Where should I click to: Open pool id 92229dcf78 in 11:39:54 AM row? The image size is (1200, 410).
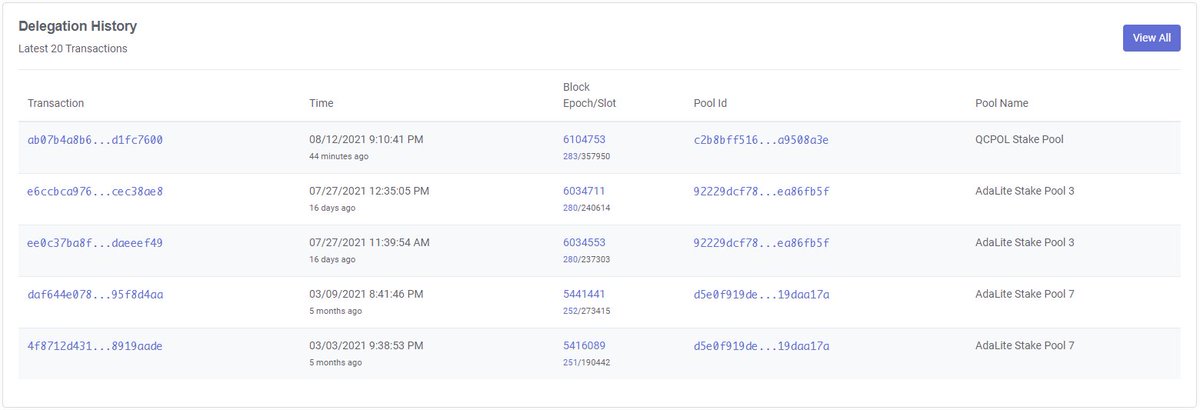(x=761, y=243)
